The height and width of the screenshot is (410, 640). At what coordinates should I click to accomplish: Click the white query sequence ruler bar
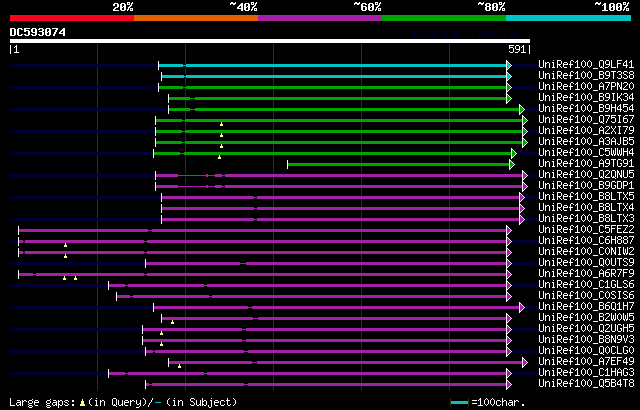[270, 41]
